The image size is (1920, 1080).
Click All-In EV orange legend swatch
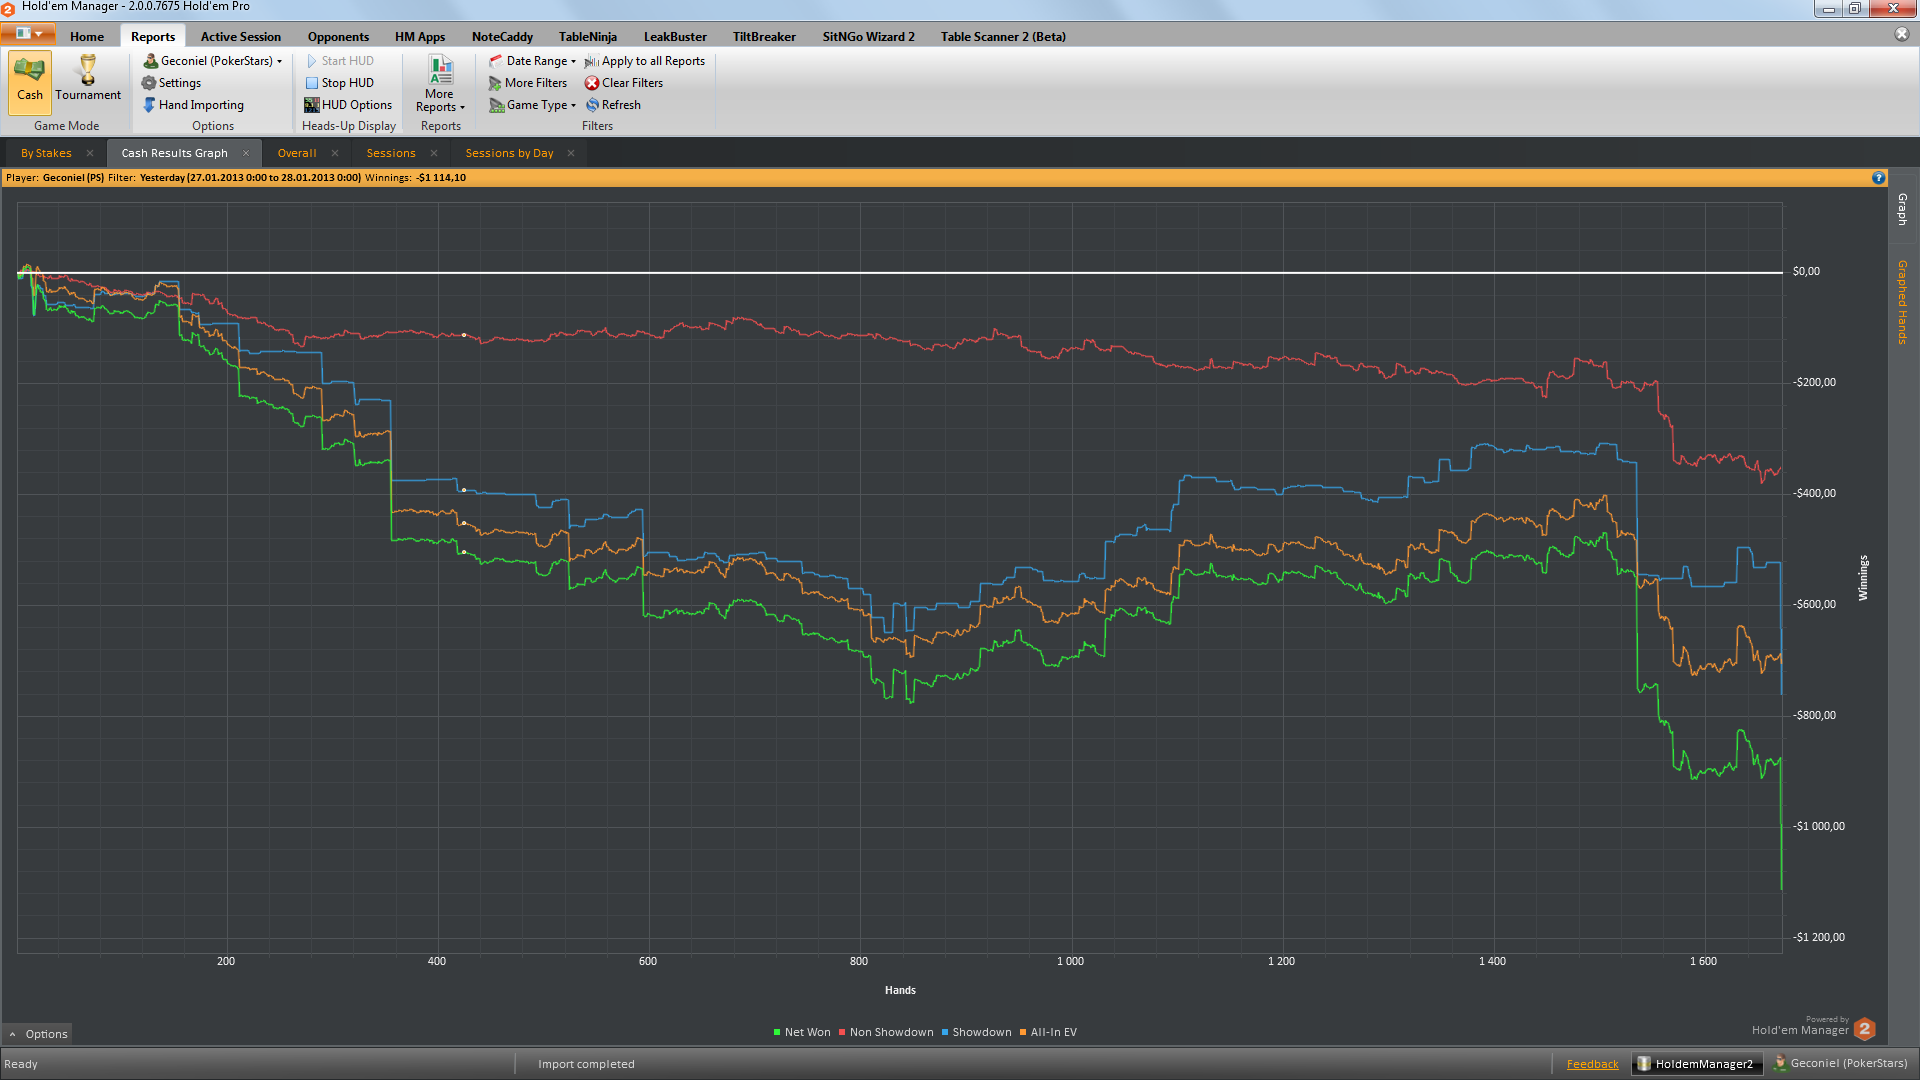point(1023,1033)
